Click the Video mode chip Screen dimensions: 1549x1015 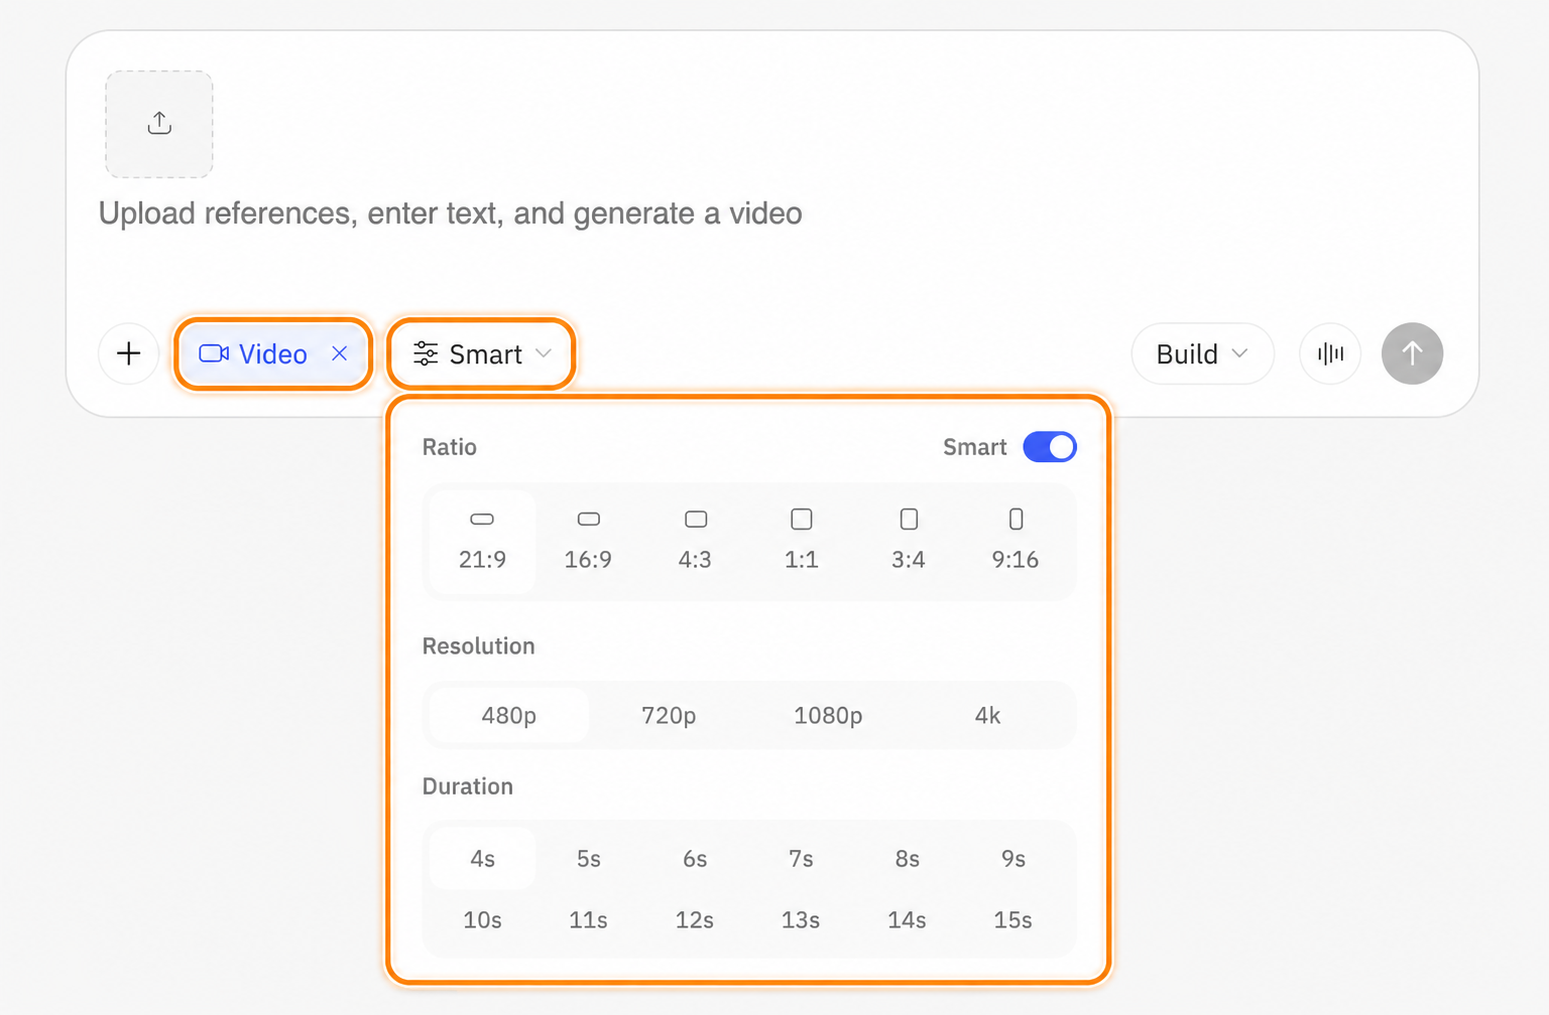273,353
